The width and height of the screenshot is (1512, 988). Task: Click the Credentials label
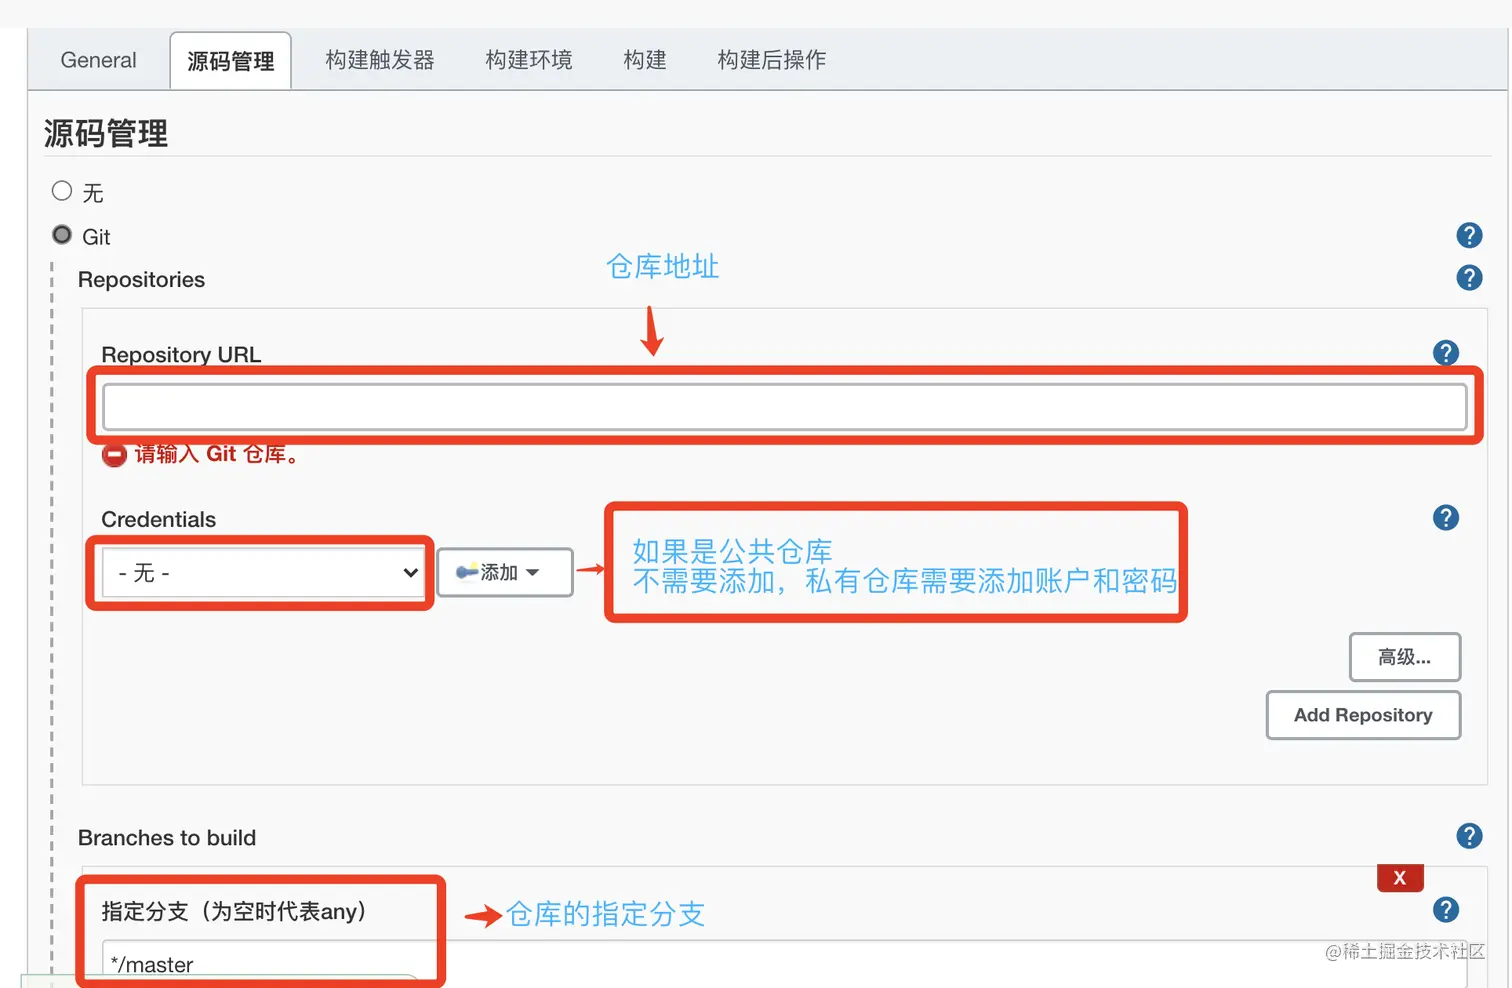click(158, 519)
